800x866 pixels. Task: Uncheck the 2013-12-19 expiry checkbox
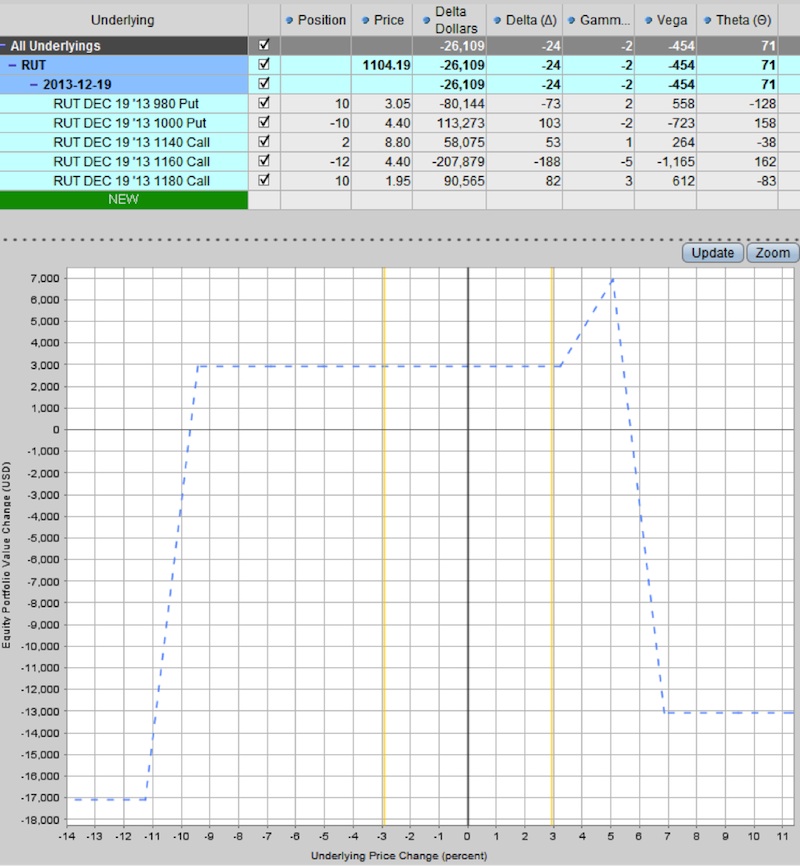tap(264, 83)
